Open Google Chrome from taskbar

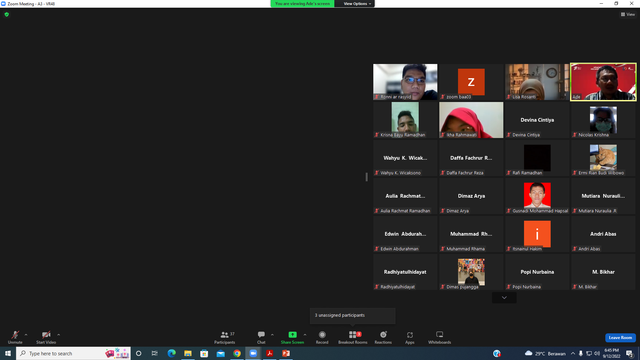pos(237,353)
